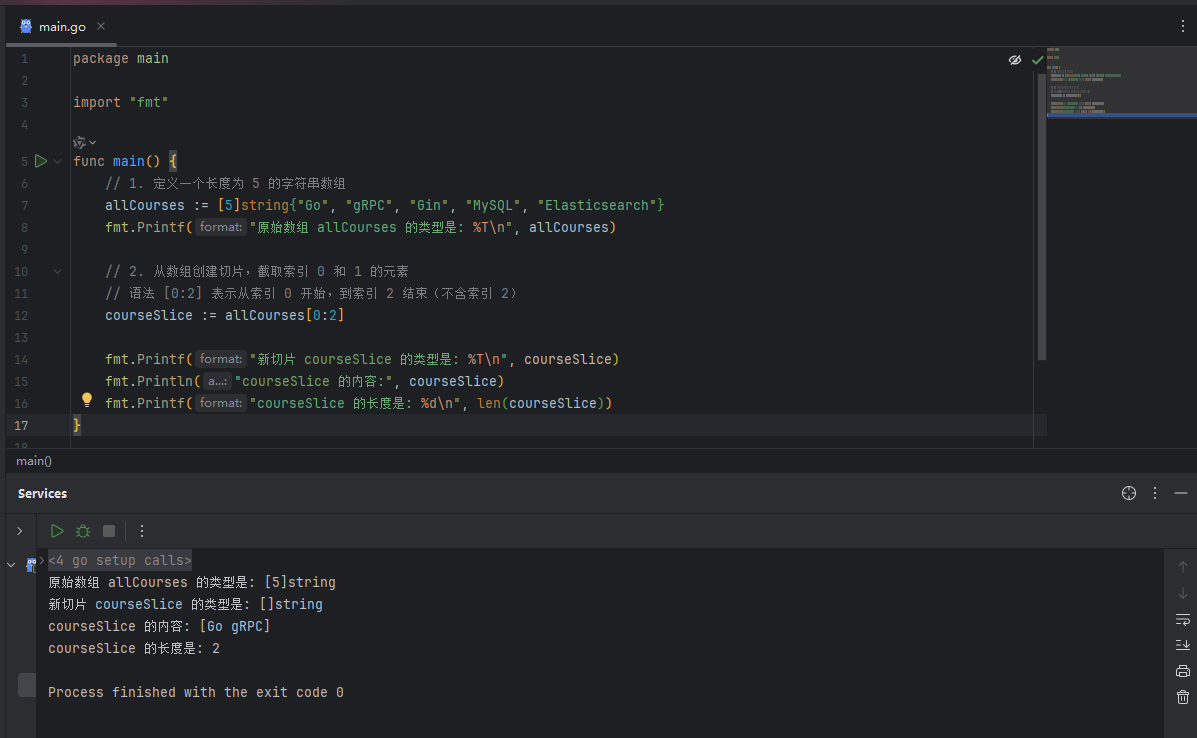Screen dimensions: 1197x738
Task: Toggle soft-wrap in console output
Action: 1182,619
